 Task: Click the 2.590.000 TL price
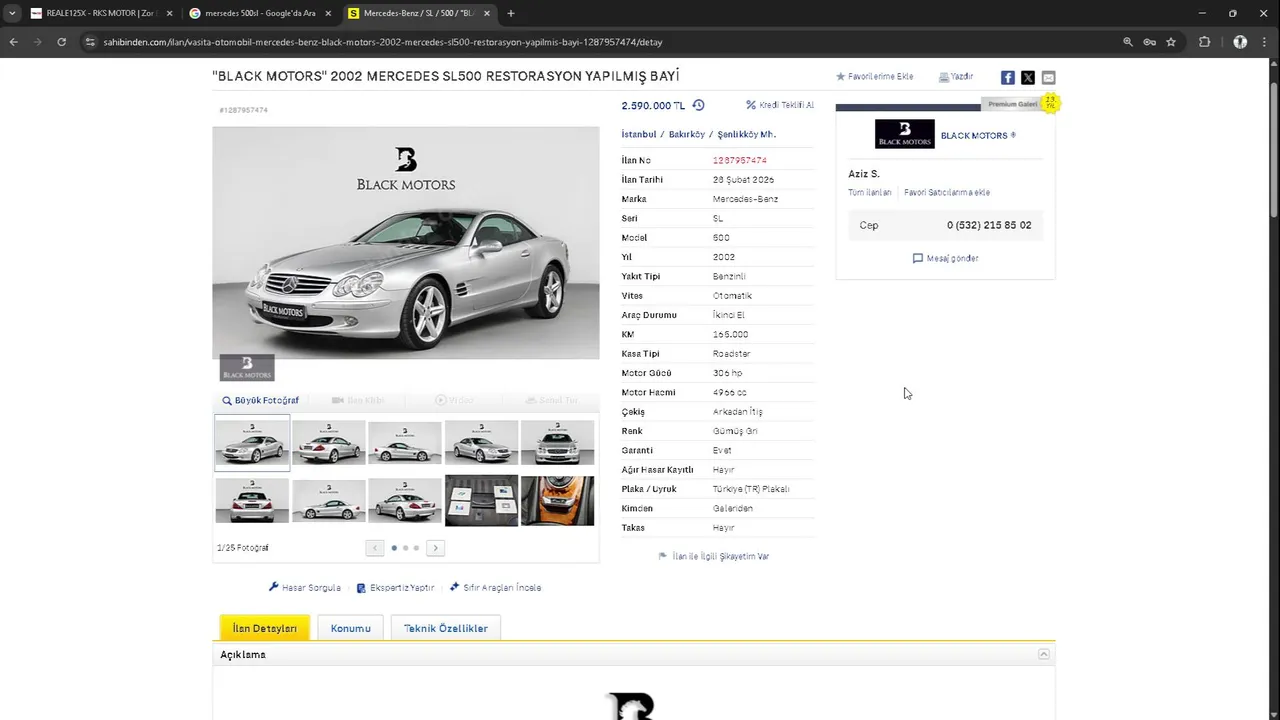[653, 105]
